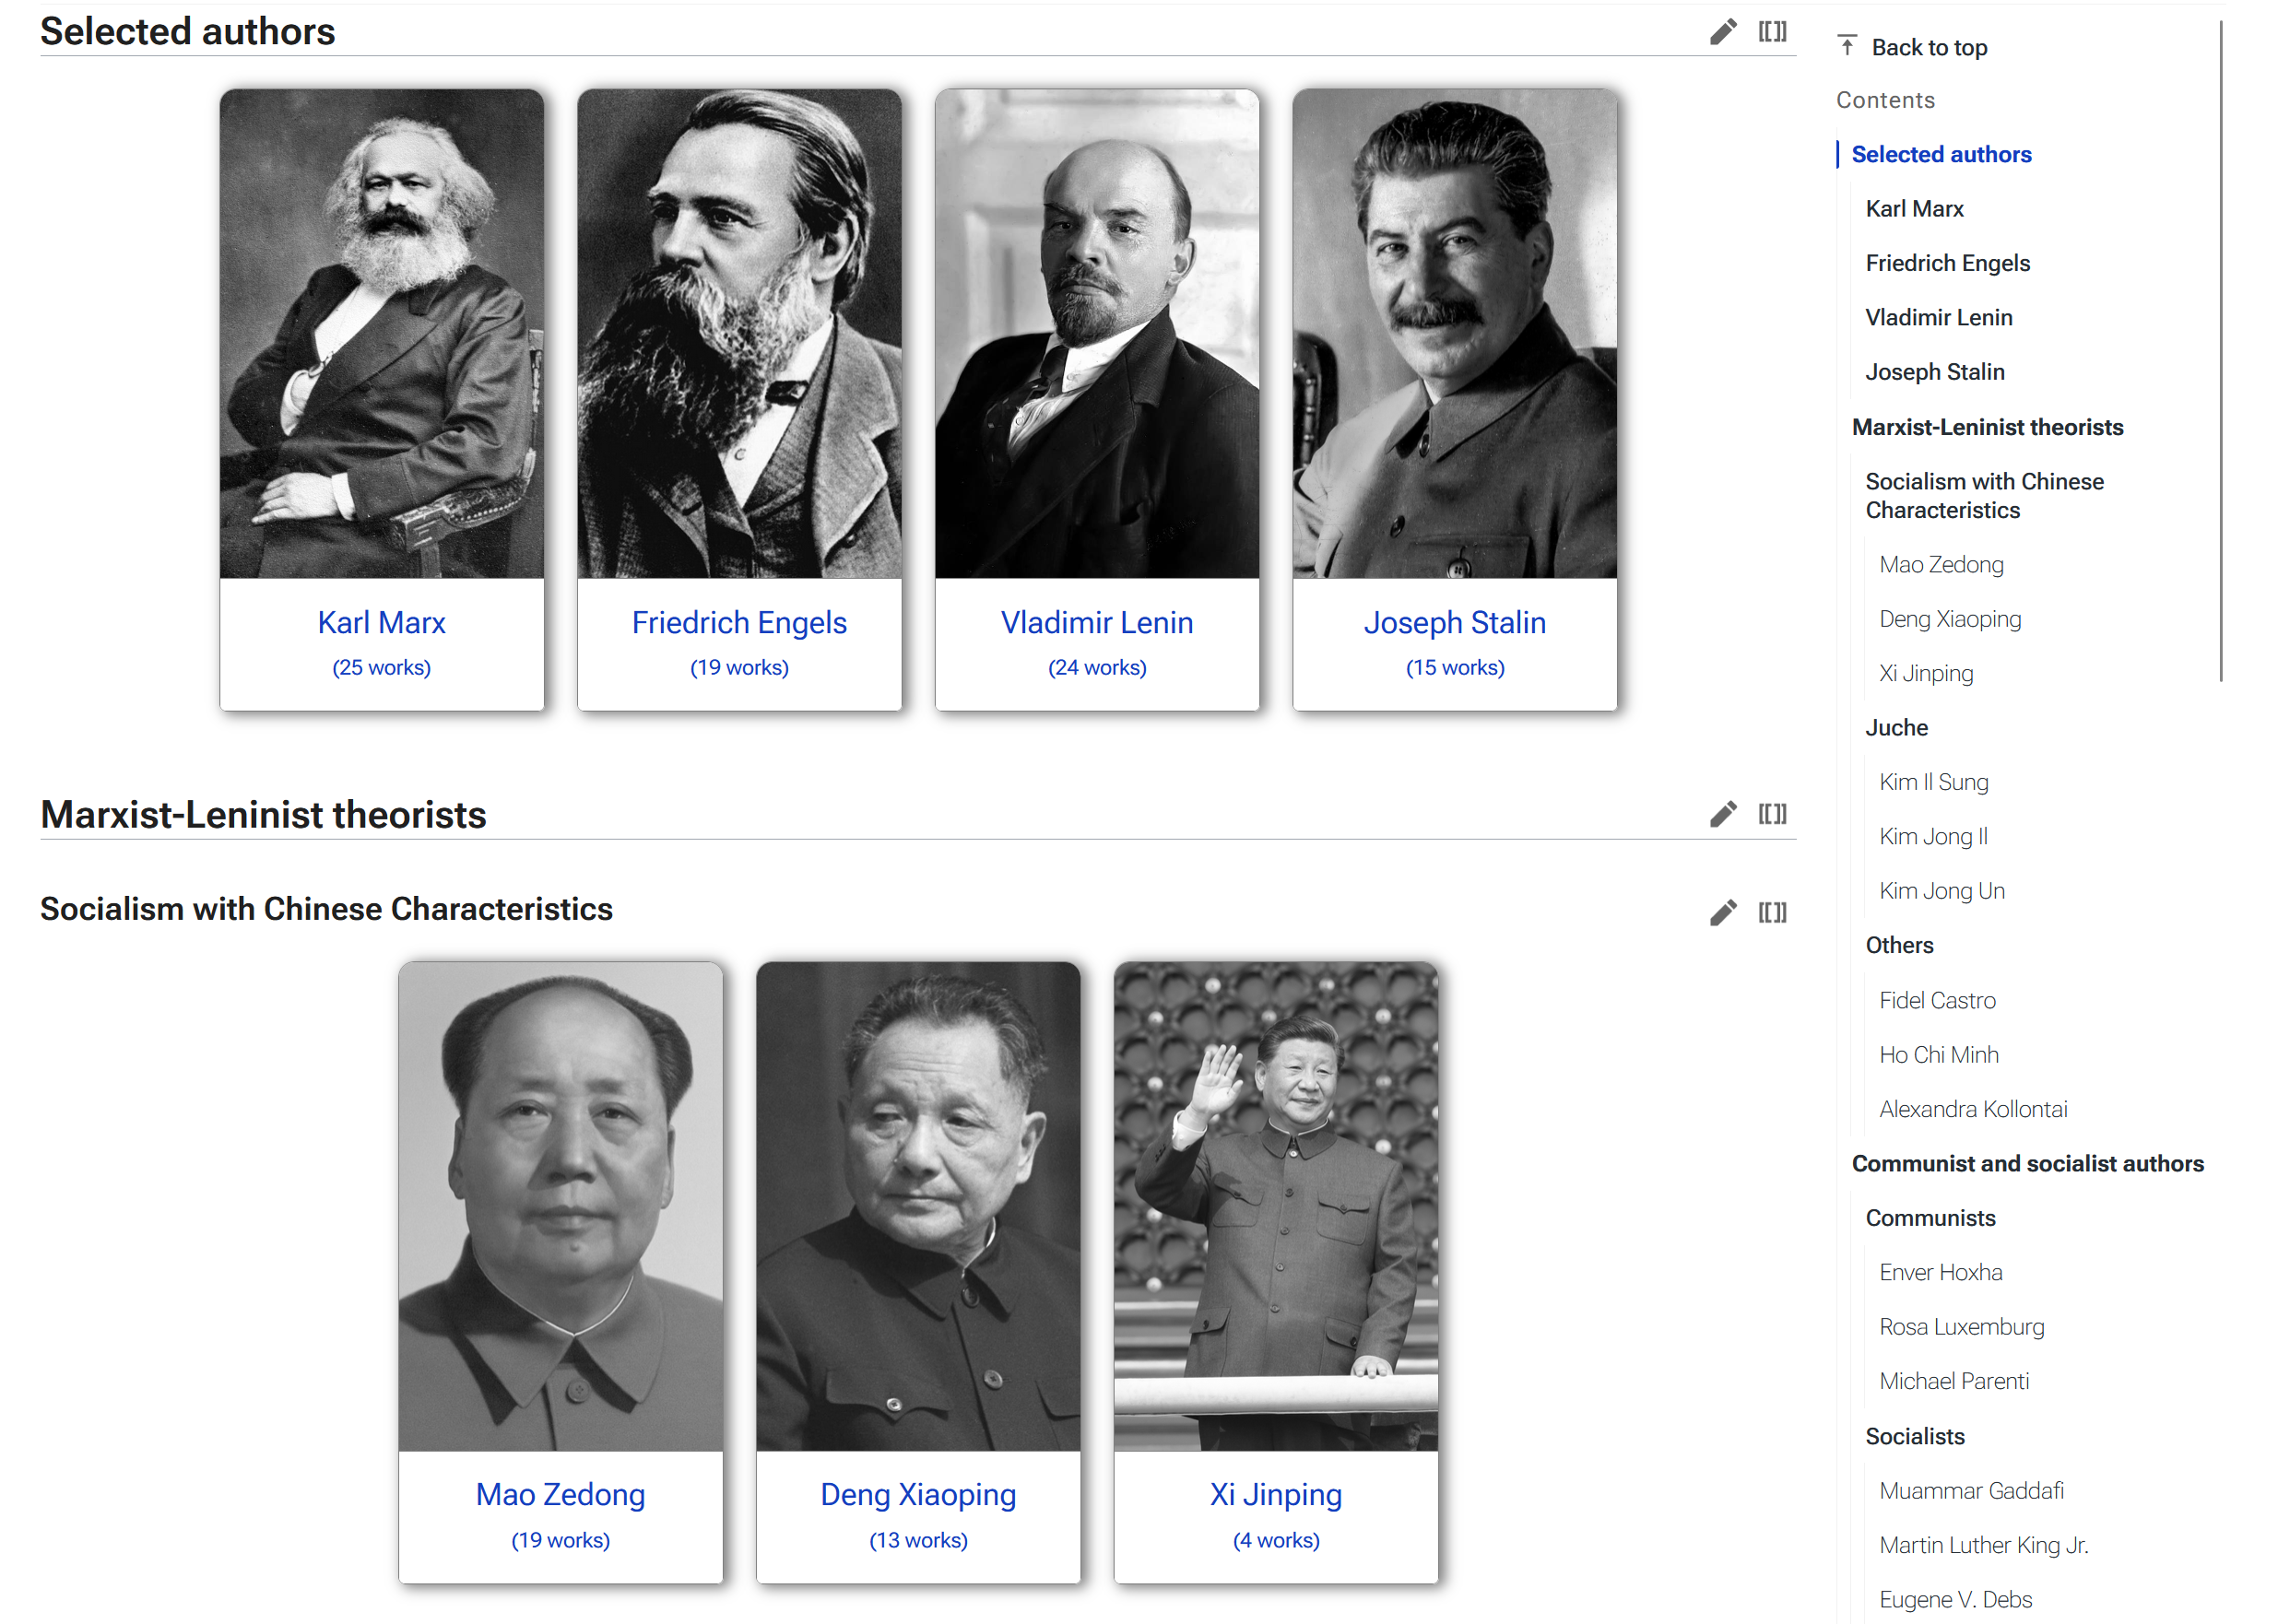Open source editor brackets for Marxist-Leninist theorists
This screenshot has width=2278, height=1624.
1772,814
